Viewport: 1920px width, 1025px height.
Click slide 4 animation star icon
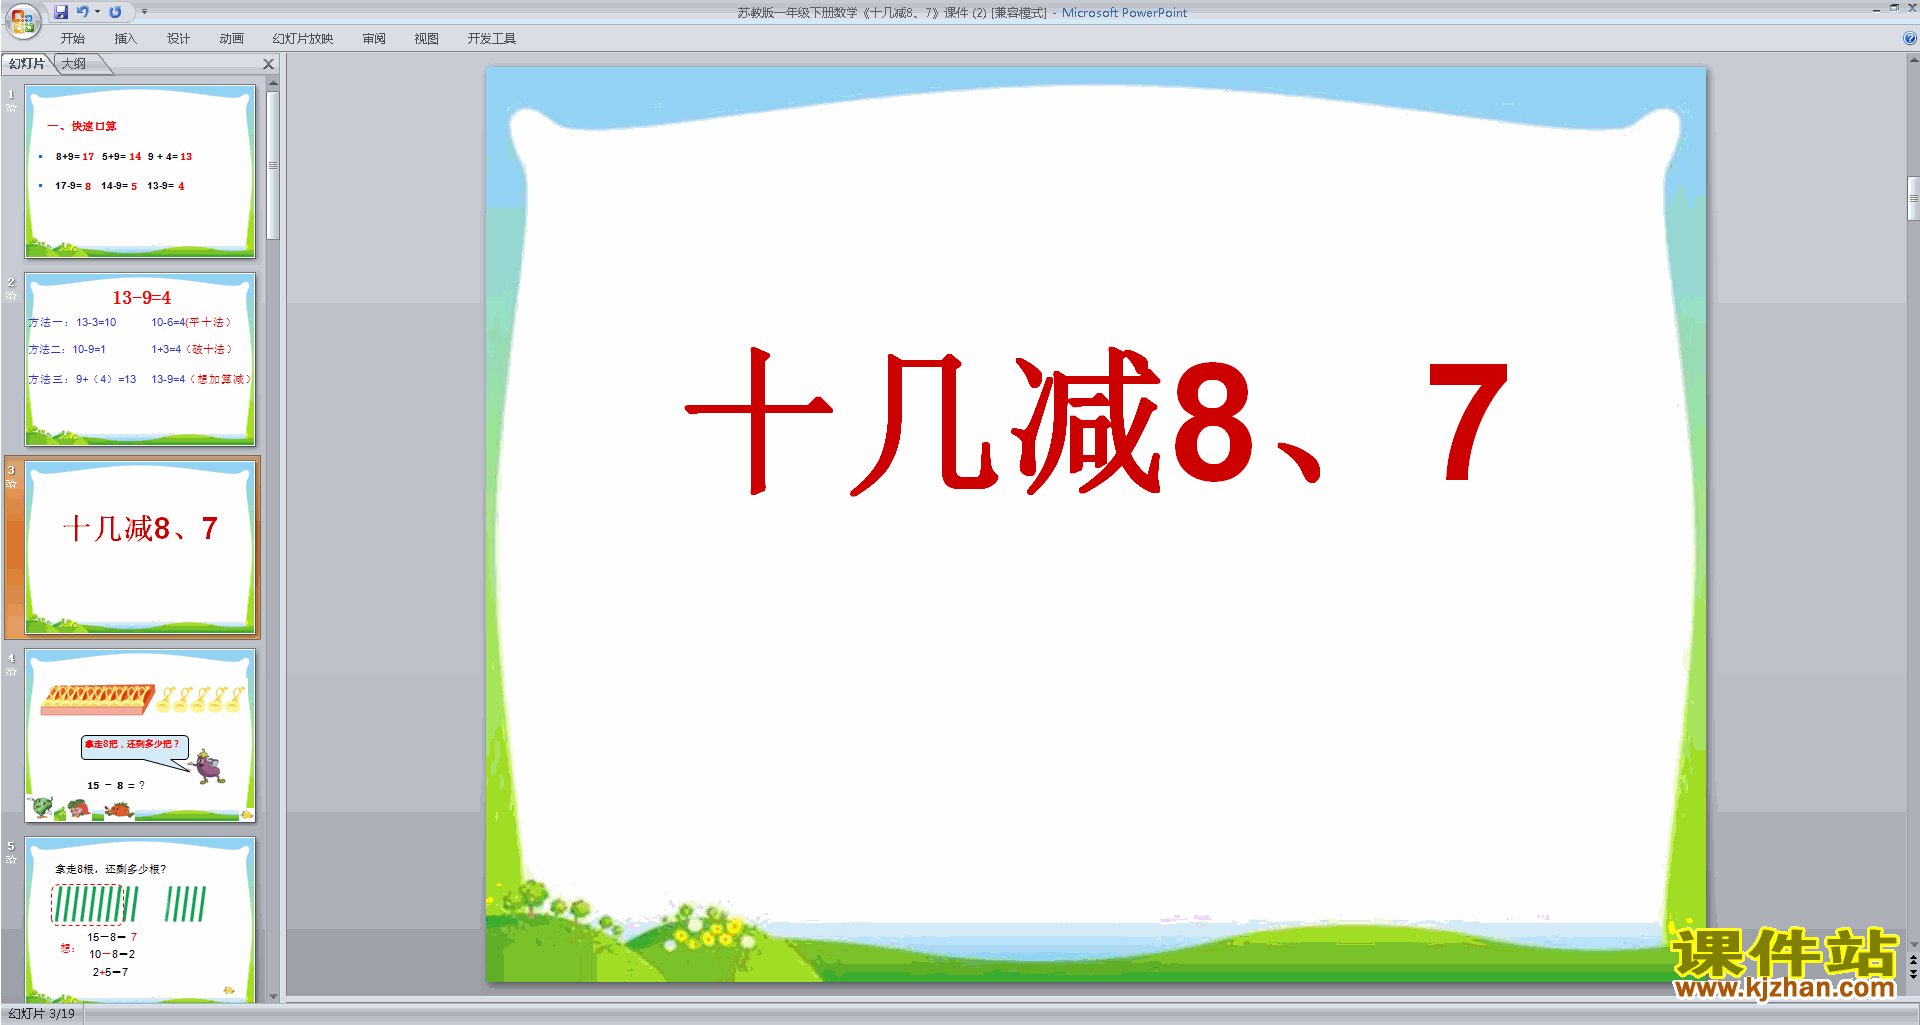(x=11, y=672)
